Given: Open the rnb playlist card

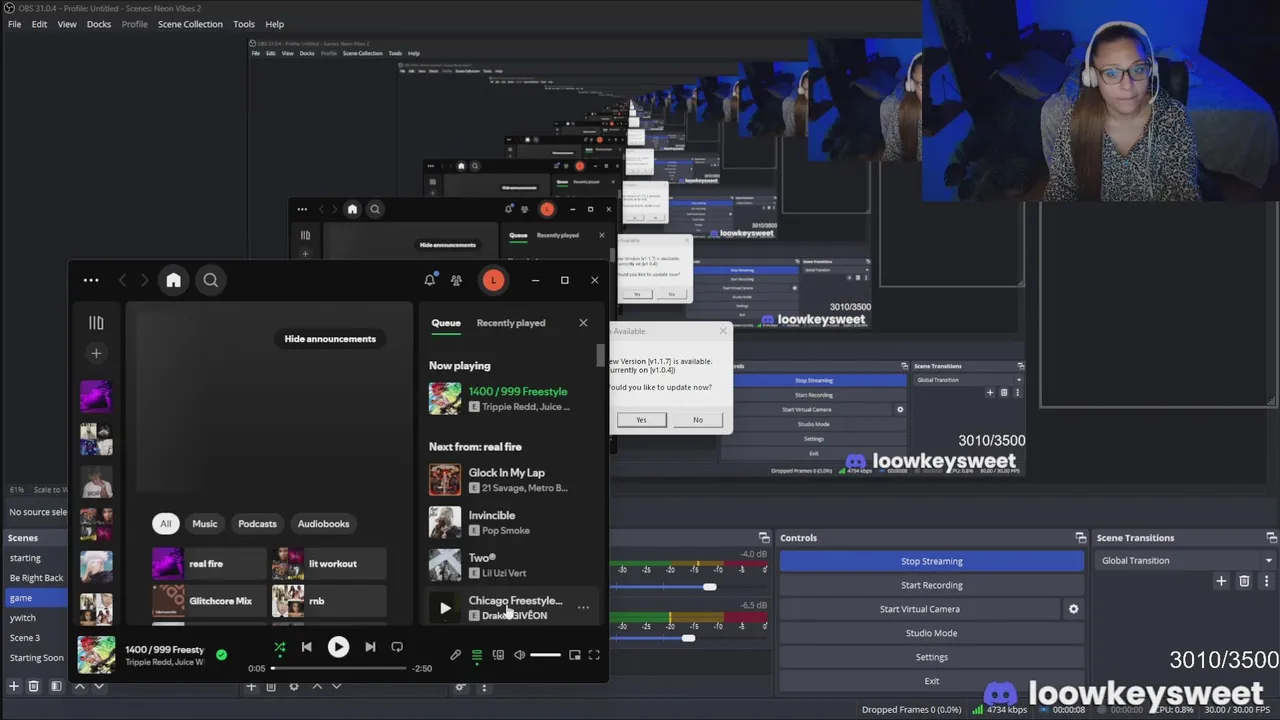Looking at the screenshot, I should (x=329, y=601).
